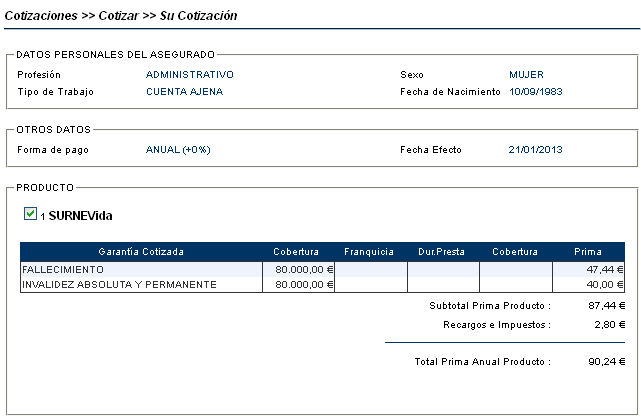Click the Total Prima Anual amount 90,24 €
The image size is (641, 420).
tap(607, 362)
